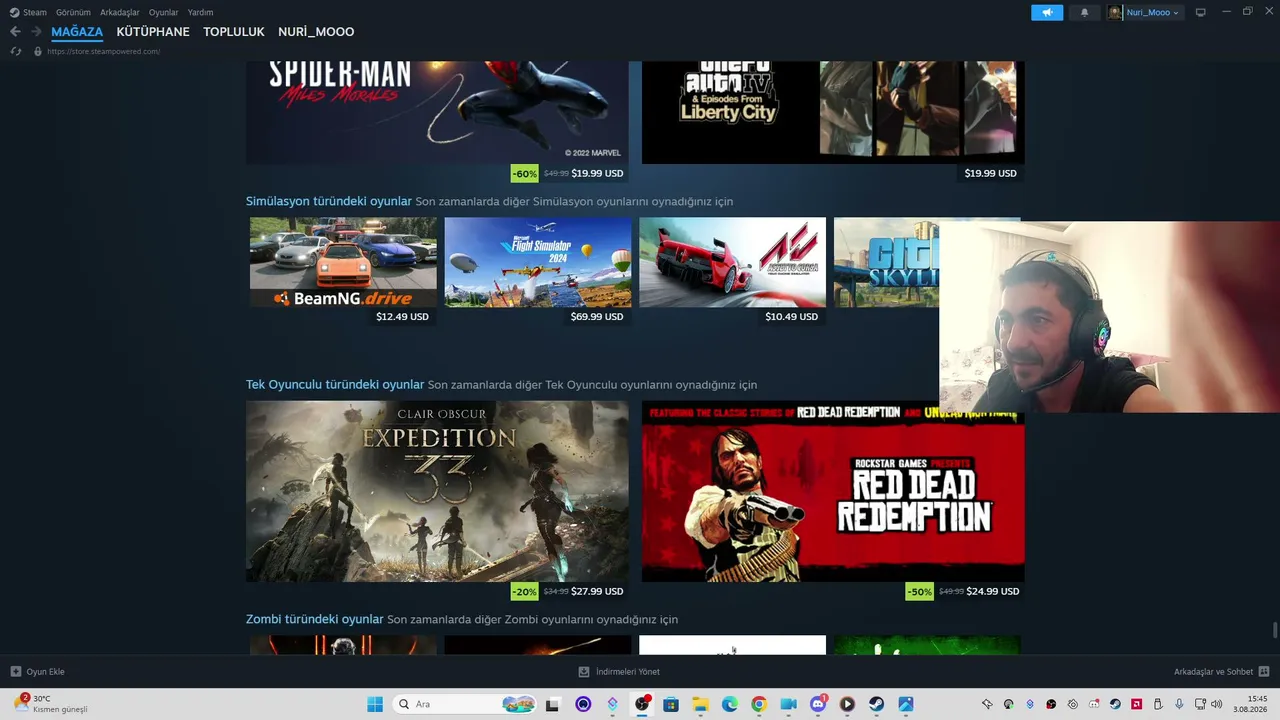1280x720 pixels.
Task: Open Arkadaşlar ve Sohbet panel
Action: [1221, 672]
